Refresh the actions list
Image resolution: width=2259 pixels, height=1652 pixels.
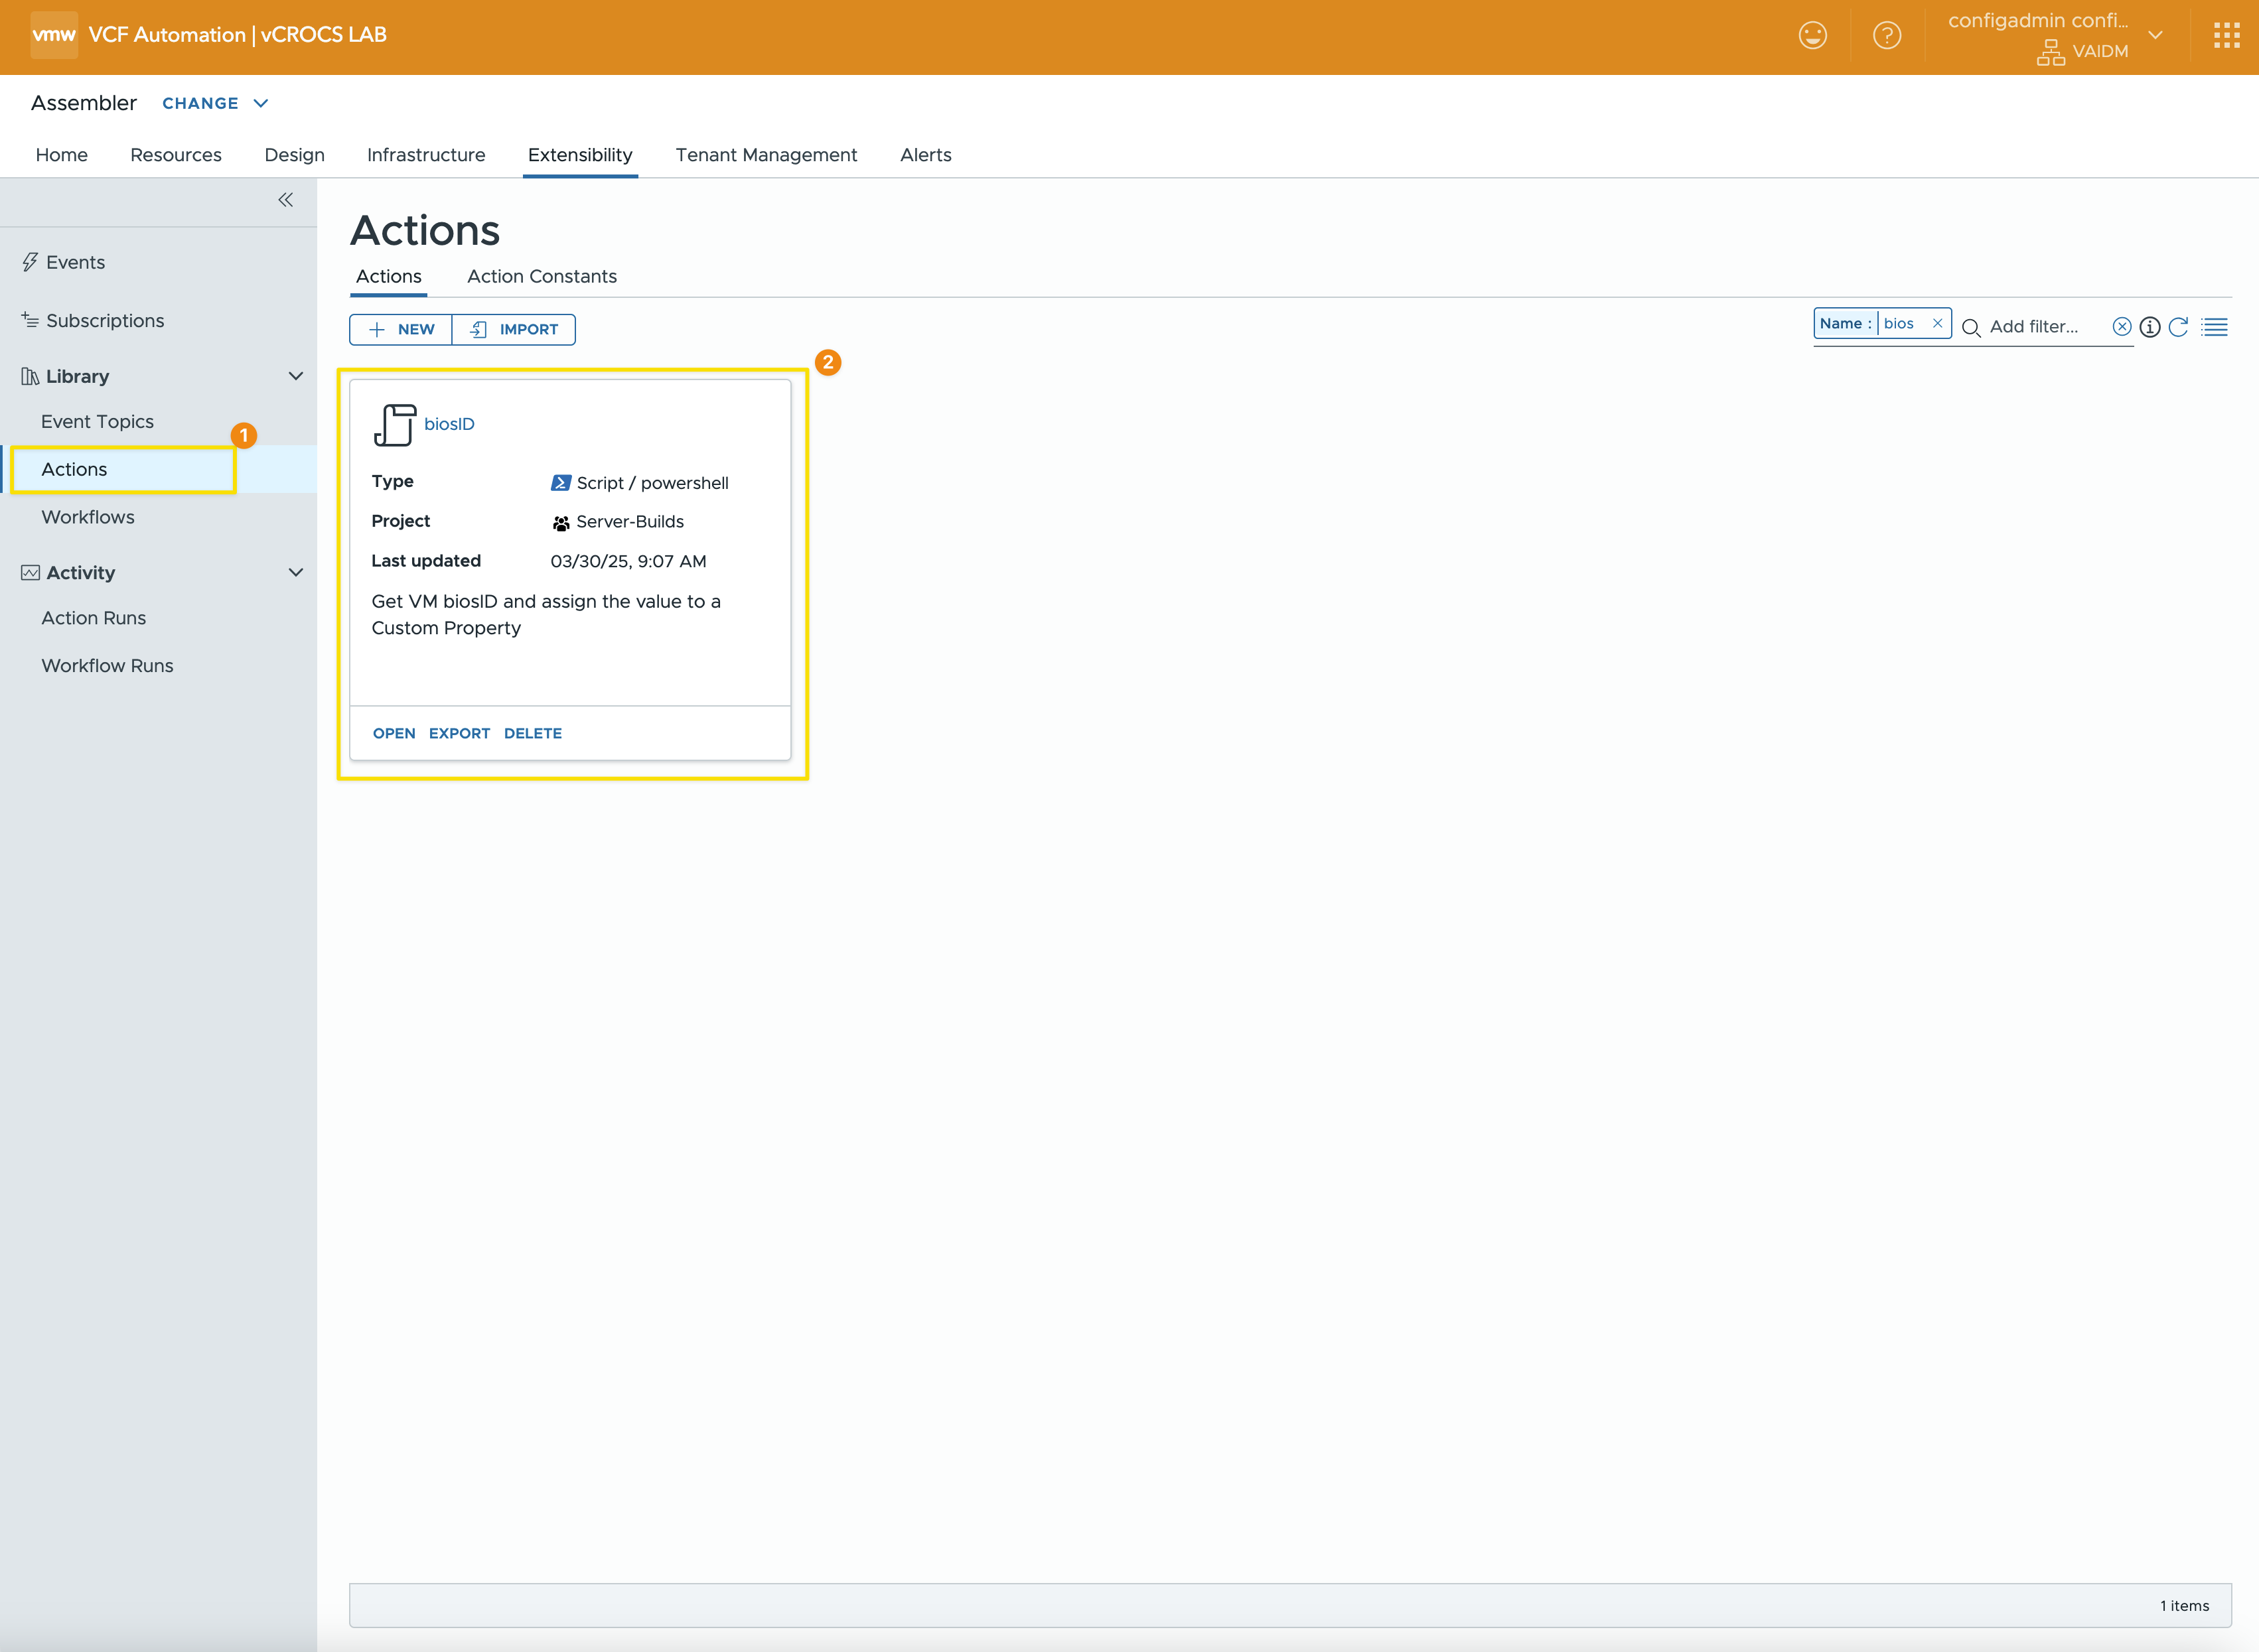2178,327
